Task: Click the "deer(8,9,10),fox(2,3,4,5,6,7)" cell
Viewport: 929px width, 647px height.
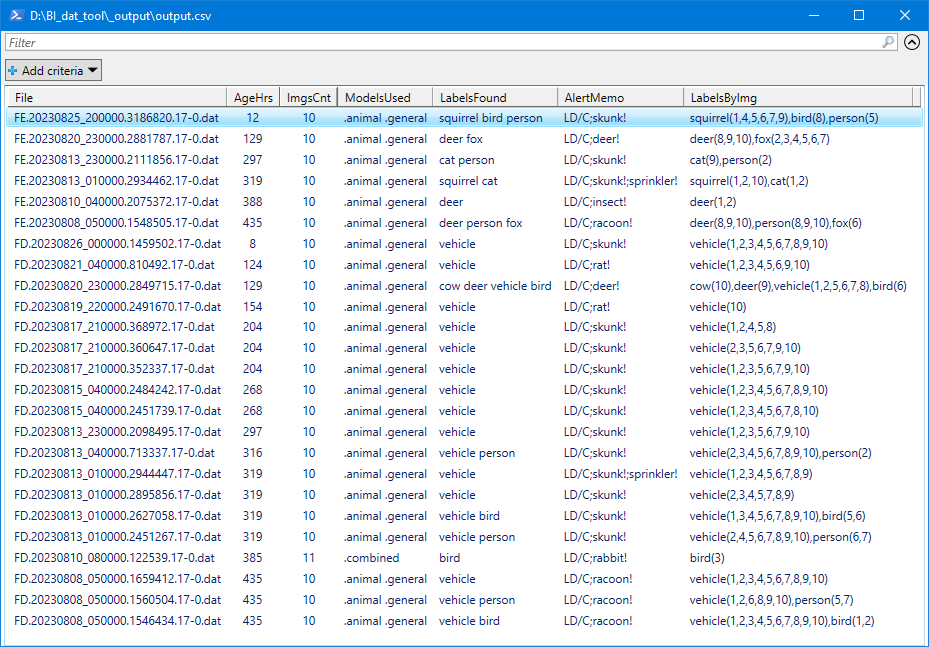Action: pos(760,139)
